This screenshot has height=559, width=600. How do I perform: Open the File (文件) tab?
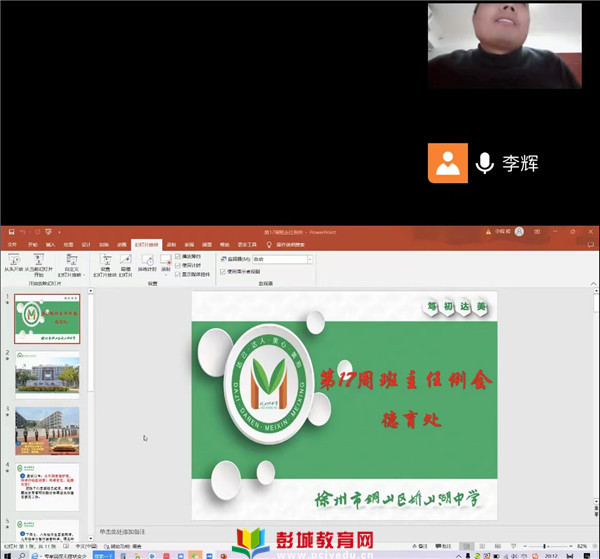coord(12,244)
